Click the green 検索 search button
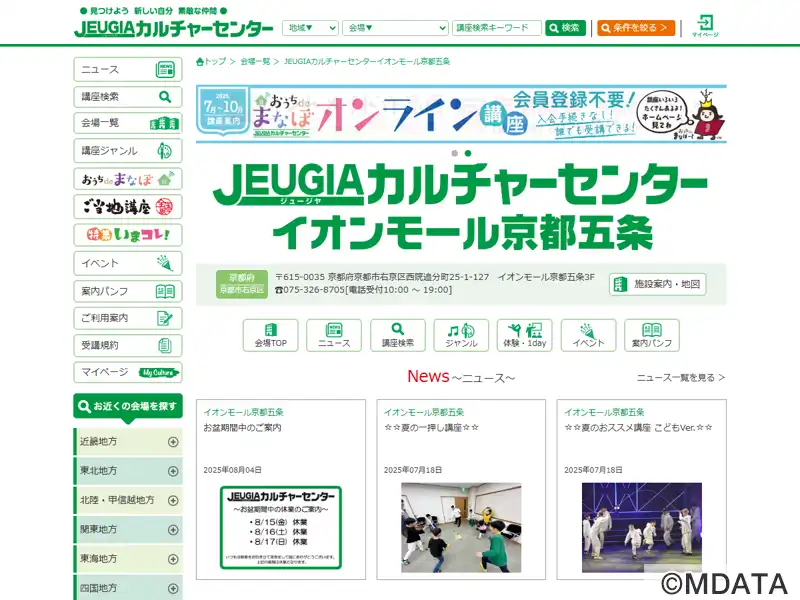 [x=565, y=28]
